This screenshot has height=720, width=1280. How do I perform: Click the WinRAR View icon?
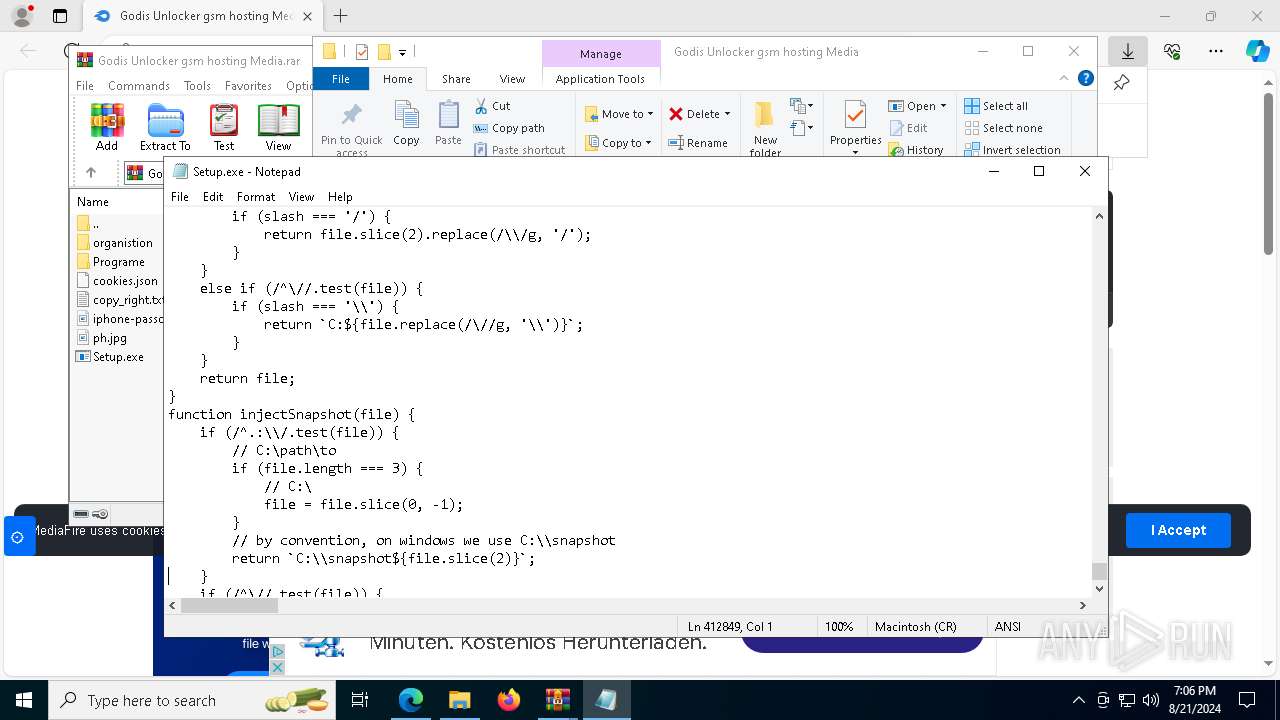point(278,127)
